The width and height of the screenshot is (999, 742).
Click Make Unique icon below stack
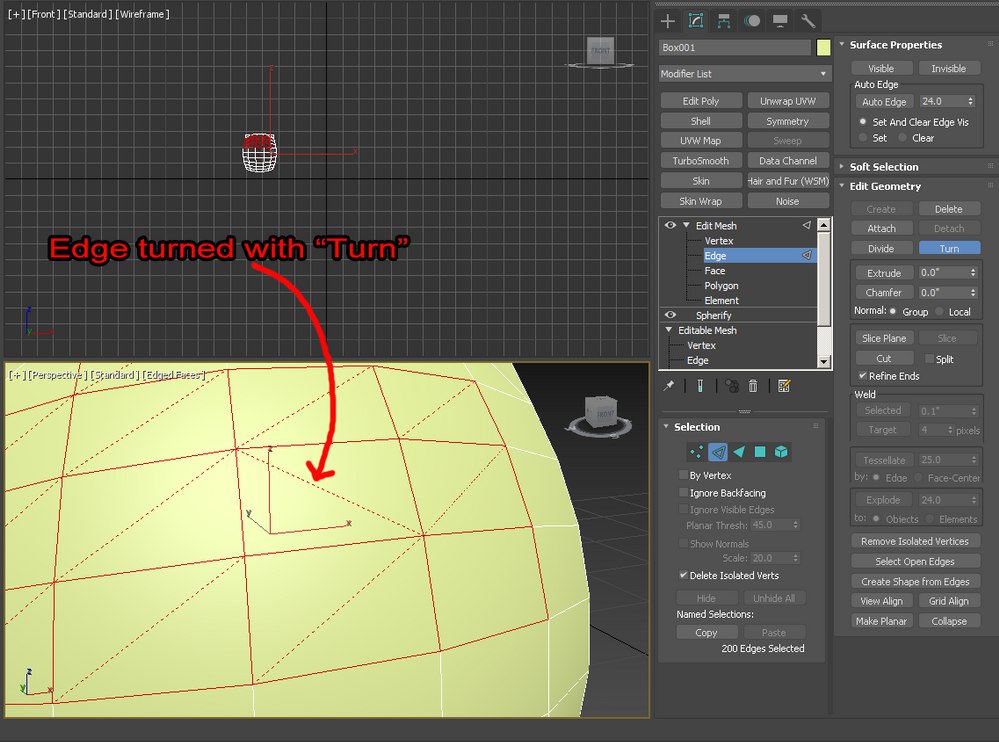tap(731, 386)
